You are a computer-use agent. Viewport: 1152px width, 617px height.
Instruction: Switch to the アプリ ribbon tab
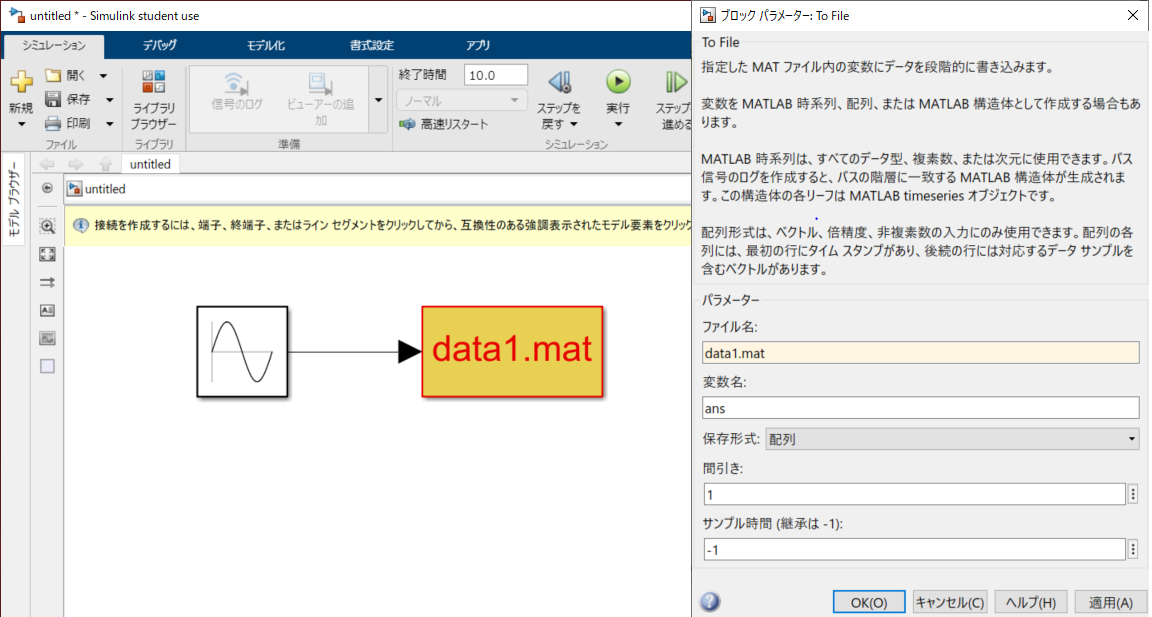pyautogui.click(x=476, y=45)
